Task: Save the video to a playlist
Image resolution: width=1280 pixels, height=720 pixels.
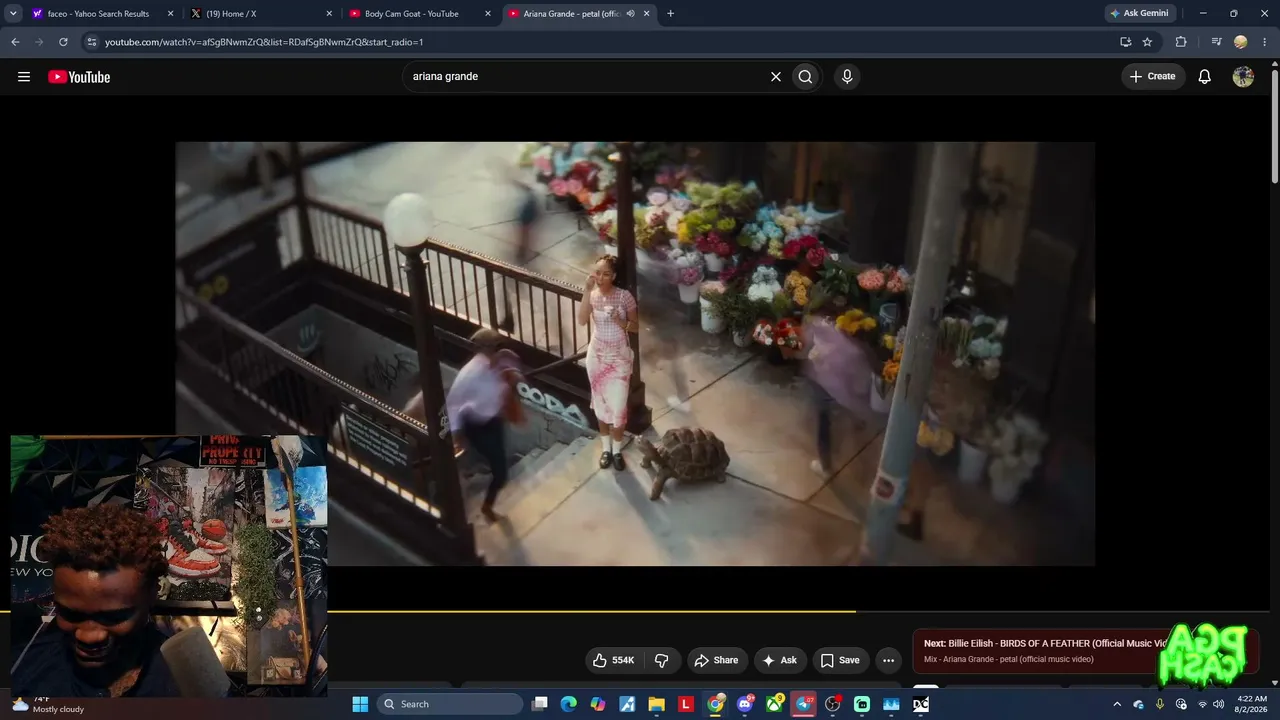Action: 840,660
